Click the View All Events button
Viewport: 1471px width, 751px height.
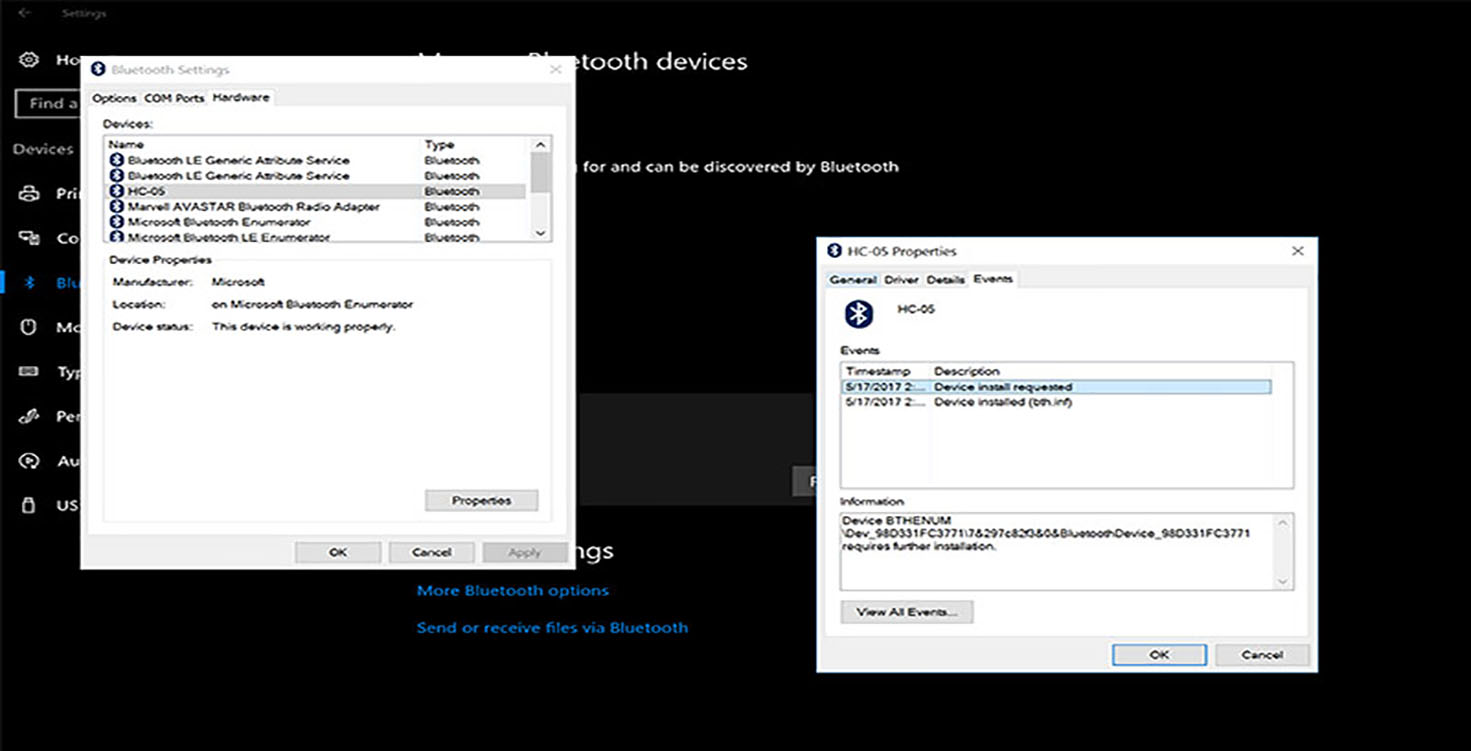click(907, 612)
